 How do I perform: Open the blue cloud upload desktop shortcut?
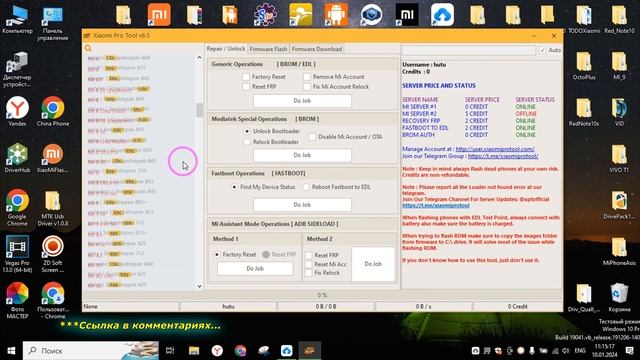click(x=442, y=14)
